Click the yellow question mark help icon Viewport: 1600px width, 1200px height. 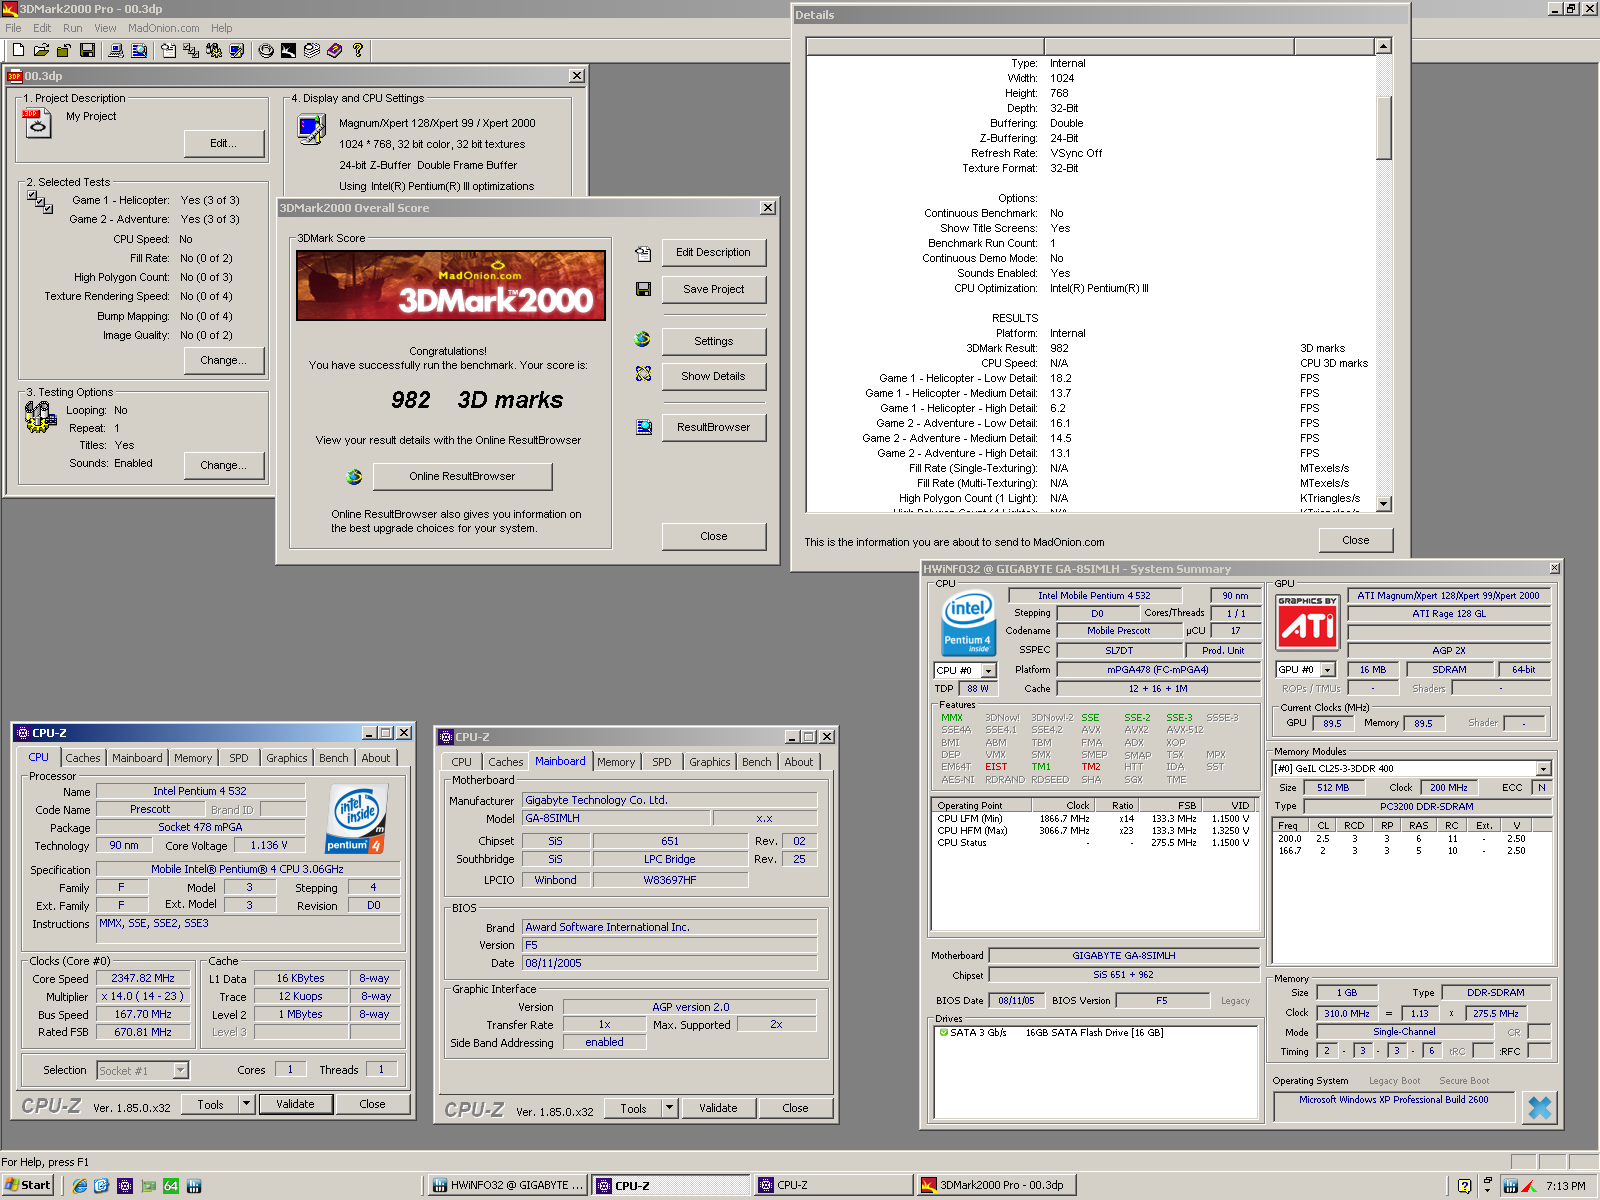[358, 50]
